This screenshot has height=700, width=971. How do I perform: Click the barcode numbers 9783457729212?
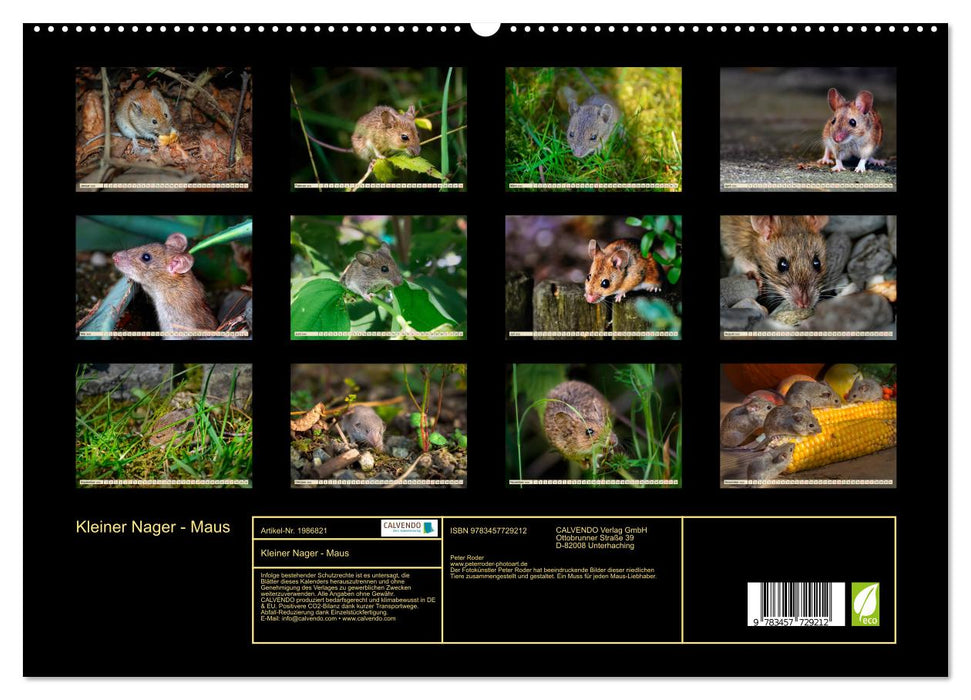(793, 620)
